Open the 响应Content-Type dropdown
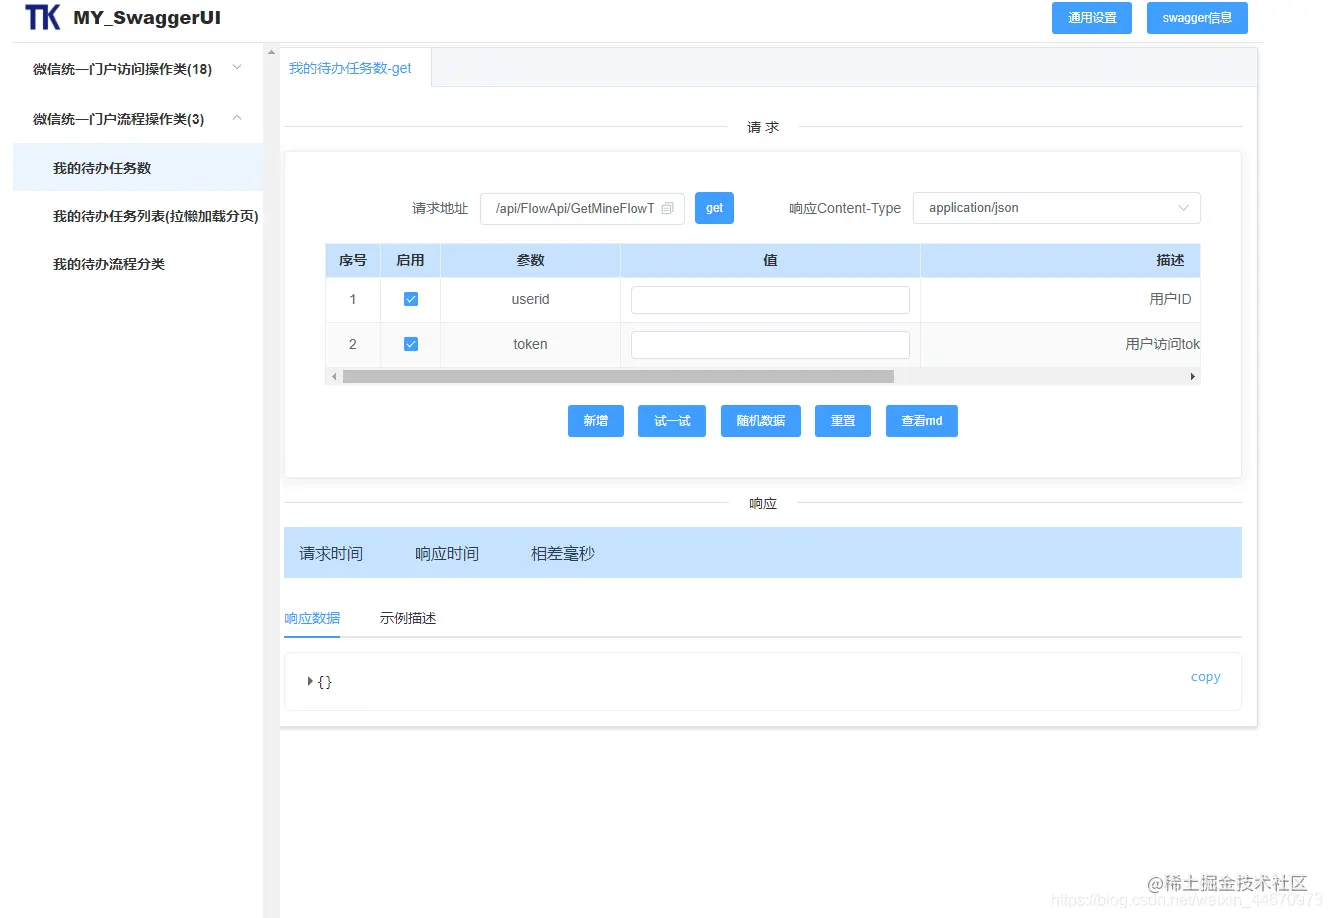 [1056, 208]
